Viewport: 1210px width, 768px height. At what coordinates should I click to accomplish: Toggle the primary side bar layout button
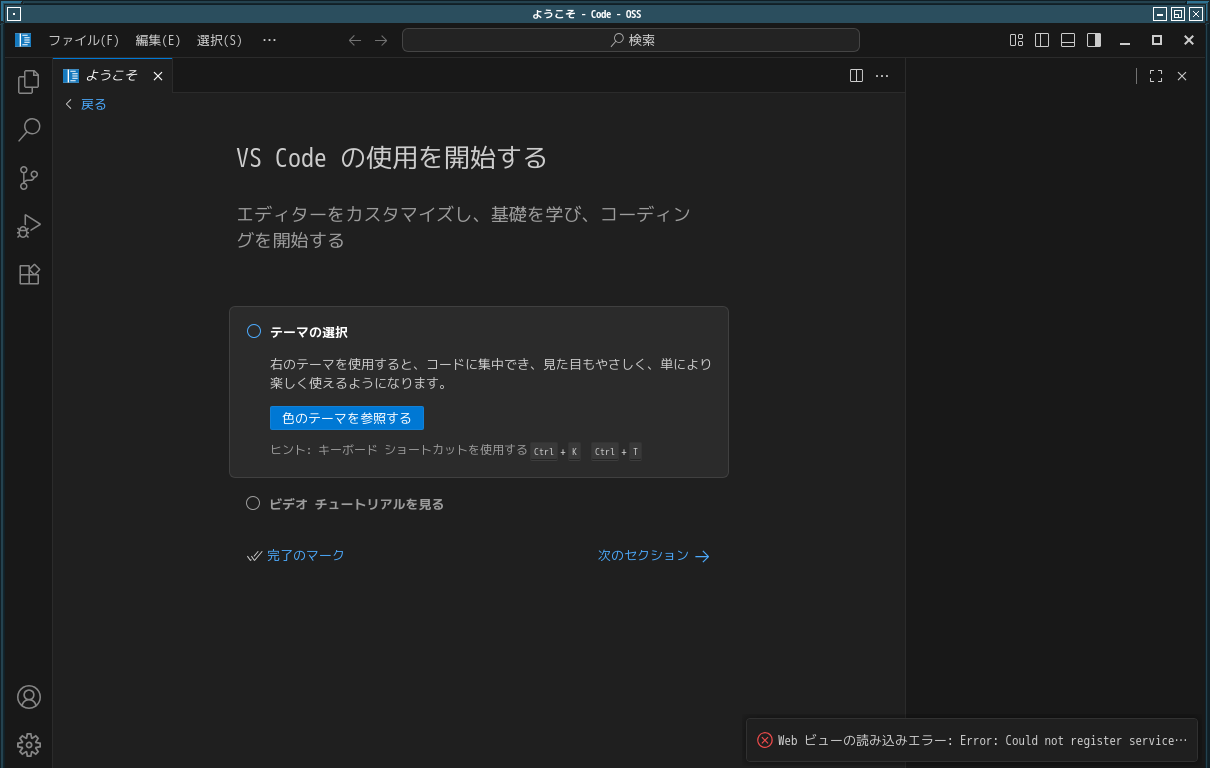(x=1042, y=40)
